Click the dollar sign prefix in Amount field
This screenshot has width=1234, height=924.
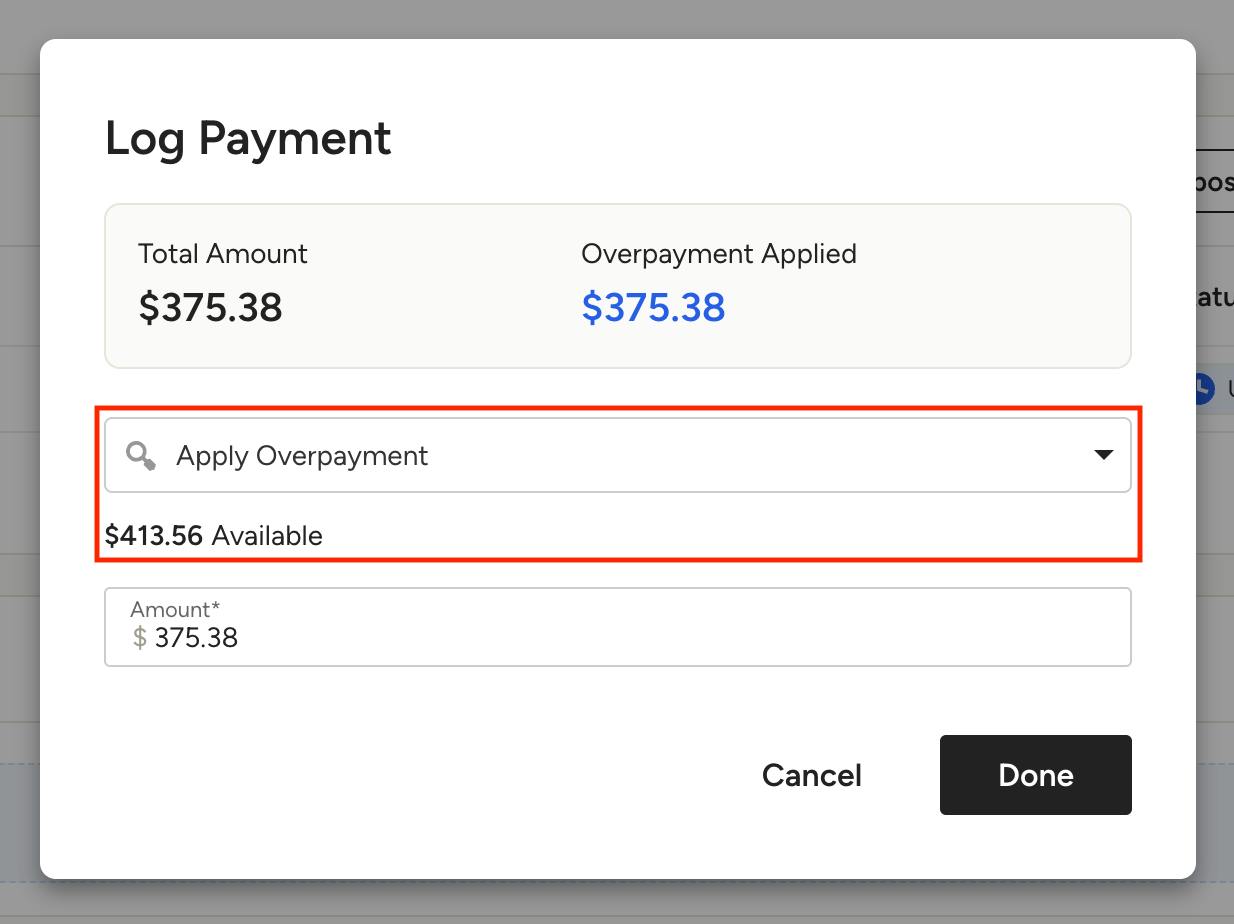[140, 638]
